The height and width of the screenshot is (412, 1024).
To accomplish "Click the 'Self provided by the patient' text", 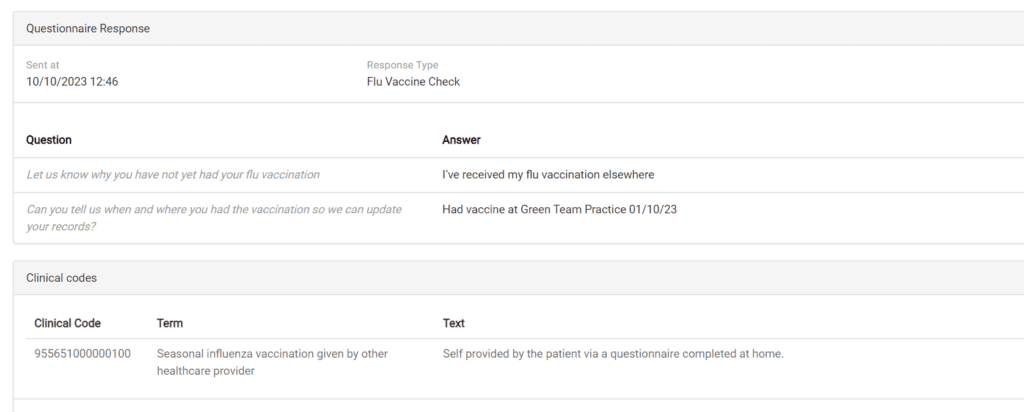I will pyautogui.click(x=613, y=354).
